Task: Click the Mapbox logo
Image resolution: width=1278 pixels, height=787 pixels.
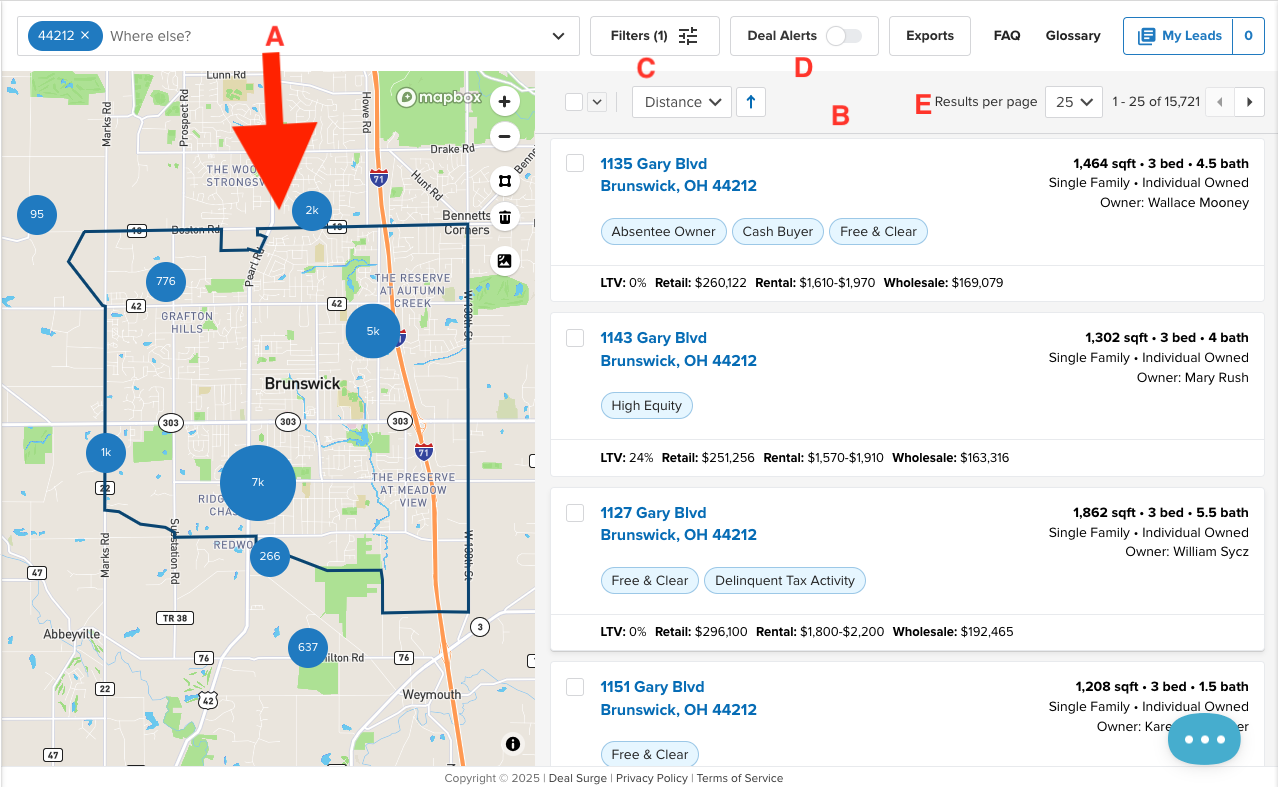Action: tap(439, 97)
